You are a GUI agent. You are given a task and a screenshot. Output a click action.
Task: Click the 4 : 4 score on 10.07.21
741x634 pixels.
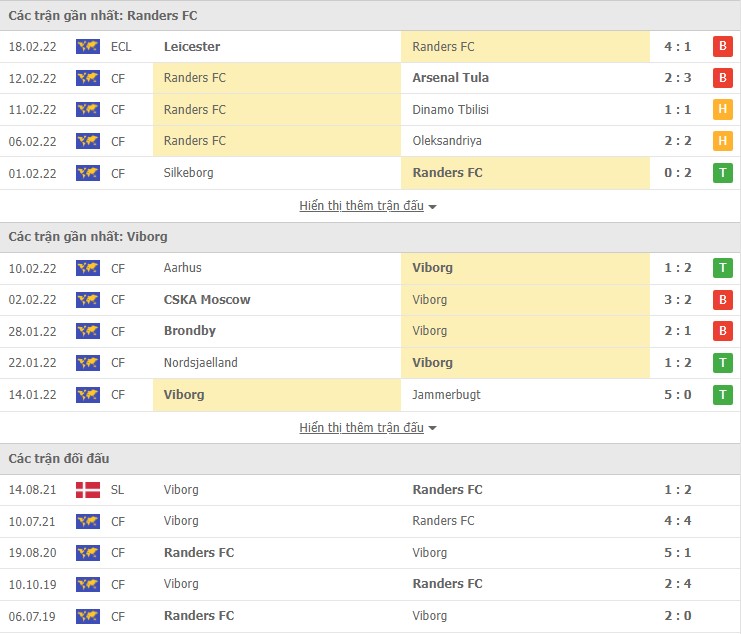[677, 521]
